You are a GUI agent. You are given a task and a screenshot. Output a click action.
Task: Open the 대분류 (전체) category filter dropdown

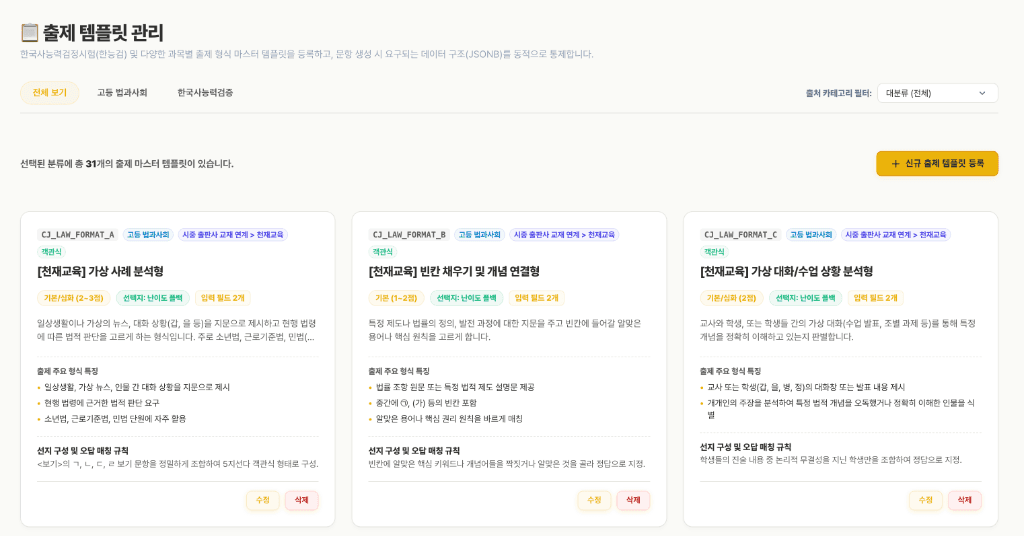tap(937, 93)
